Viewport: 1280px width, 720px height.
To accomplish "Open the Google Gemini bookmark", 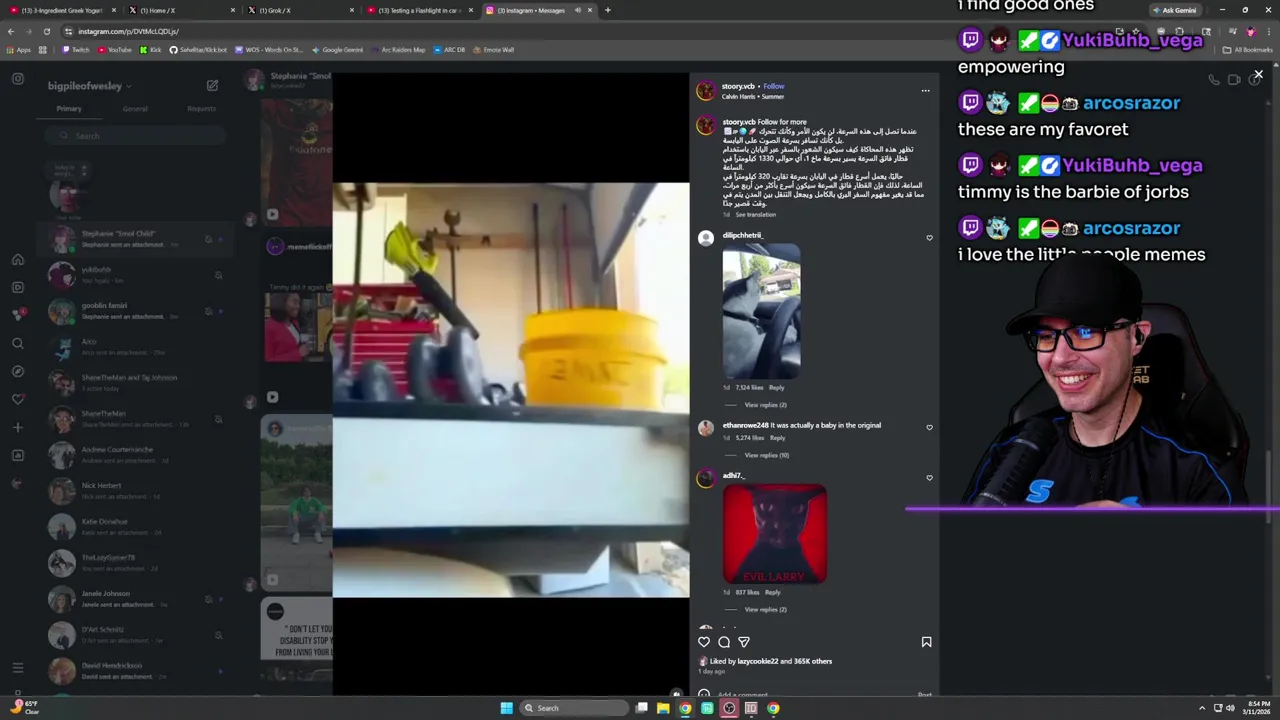I will tap(337, 50).
